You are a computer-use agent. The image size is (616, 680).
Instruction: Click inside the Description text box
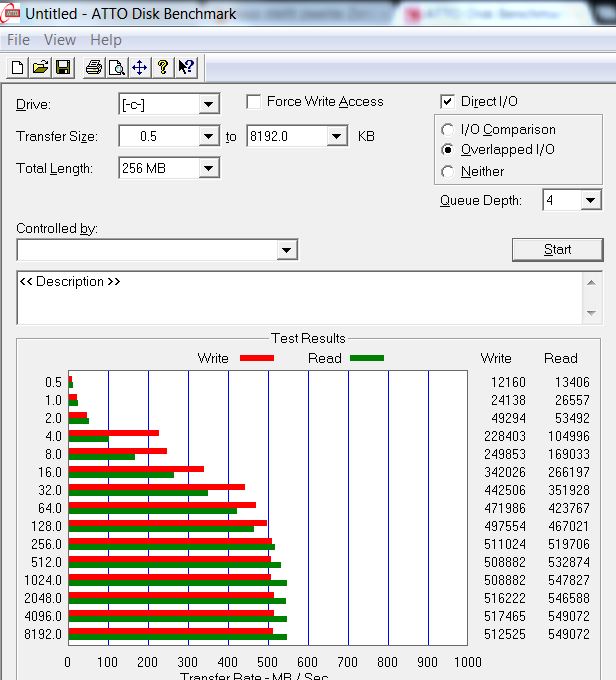299,298
